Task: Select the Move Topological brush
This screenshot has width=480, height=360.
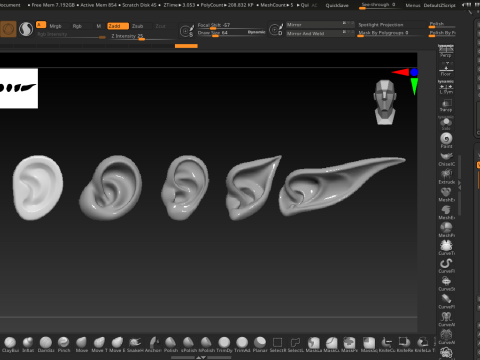Action: (x=99, y=344)
